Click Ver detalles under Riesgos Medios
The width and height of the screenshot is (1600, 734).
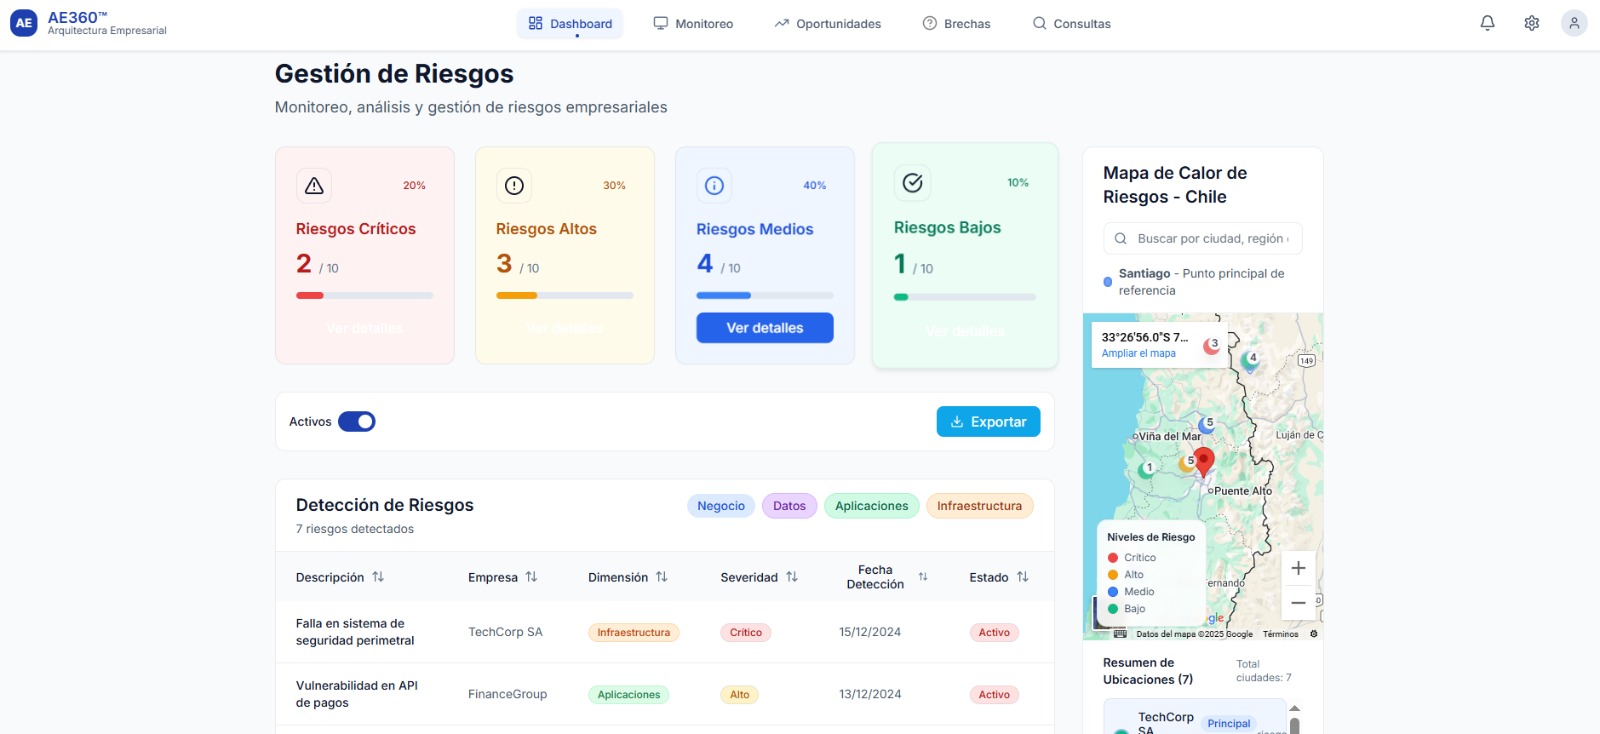pyautogui.click(x=765, y=328)
